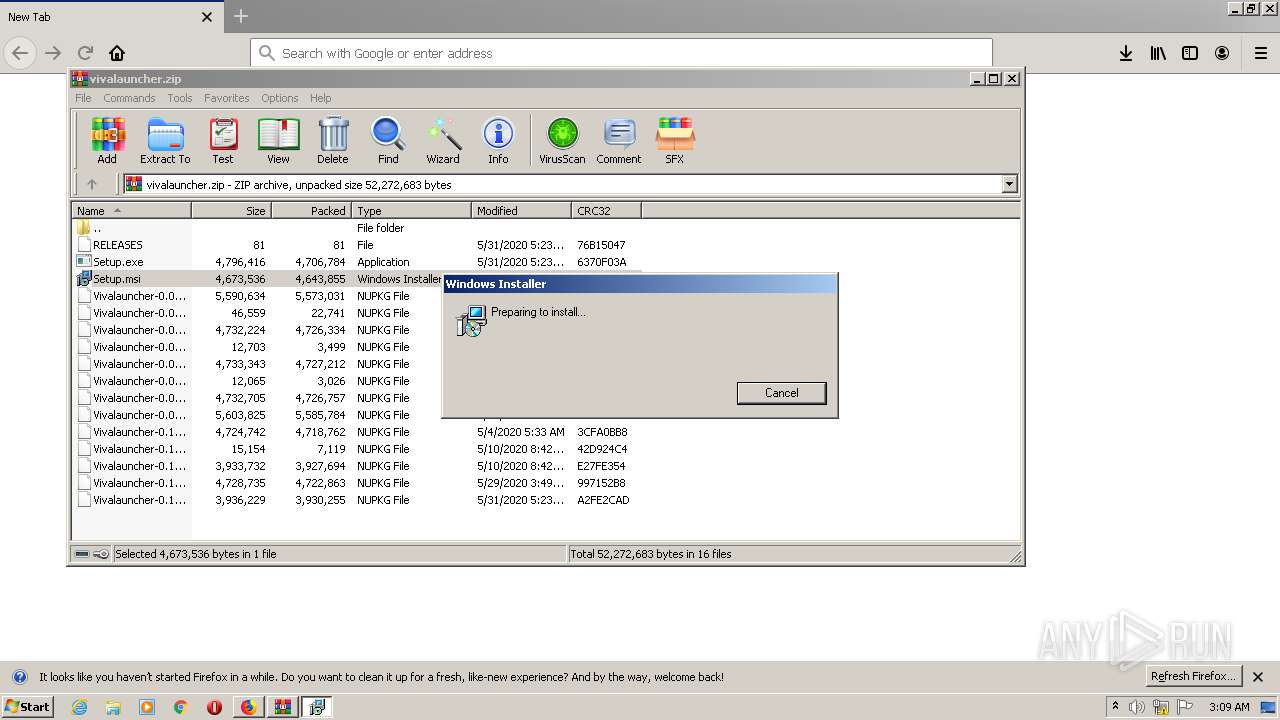Click Firefox back arrow
The height and width of the screenshot is (720, 1280).
point(20,53)
